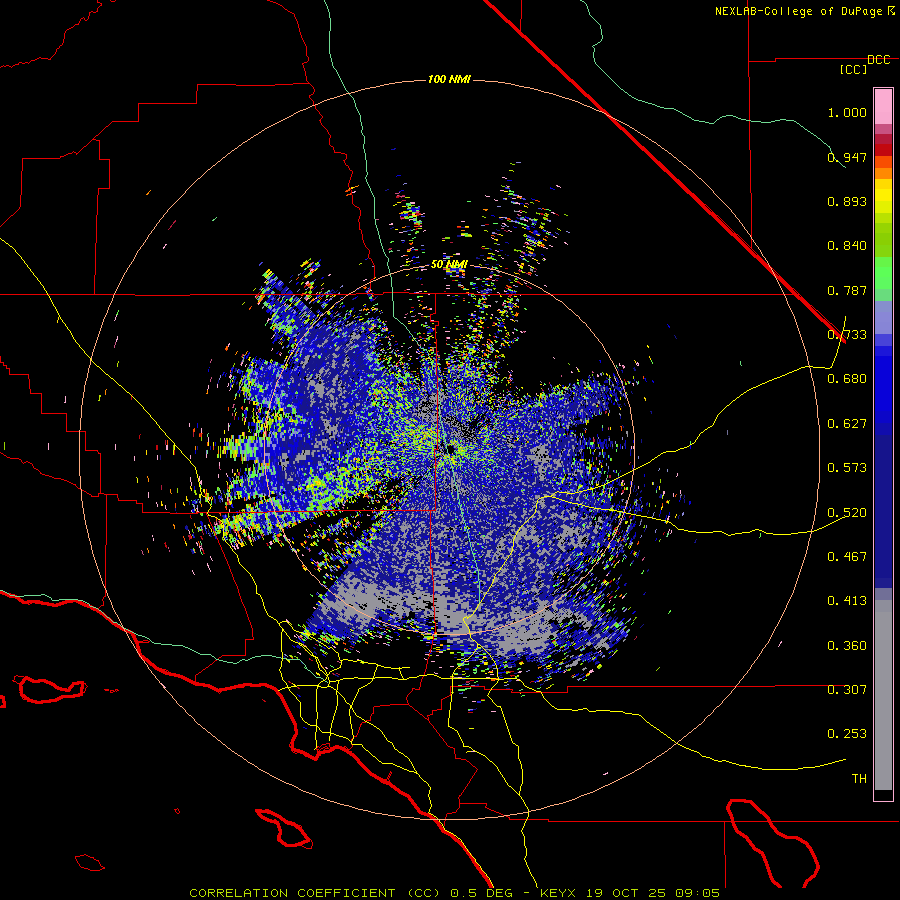Pick the red segment of the color bar

click(883, 150)
